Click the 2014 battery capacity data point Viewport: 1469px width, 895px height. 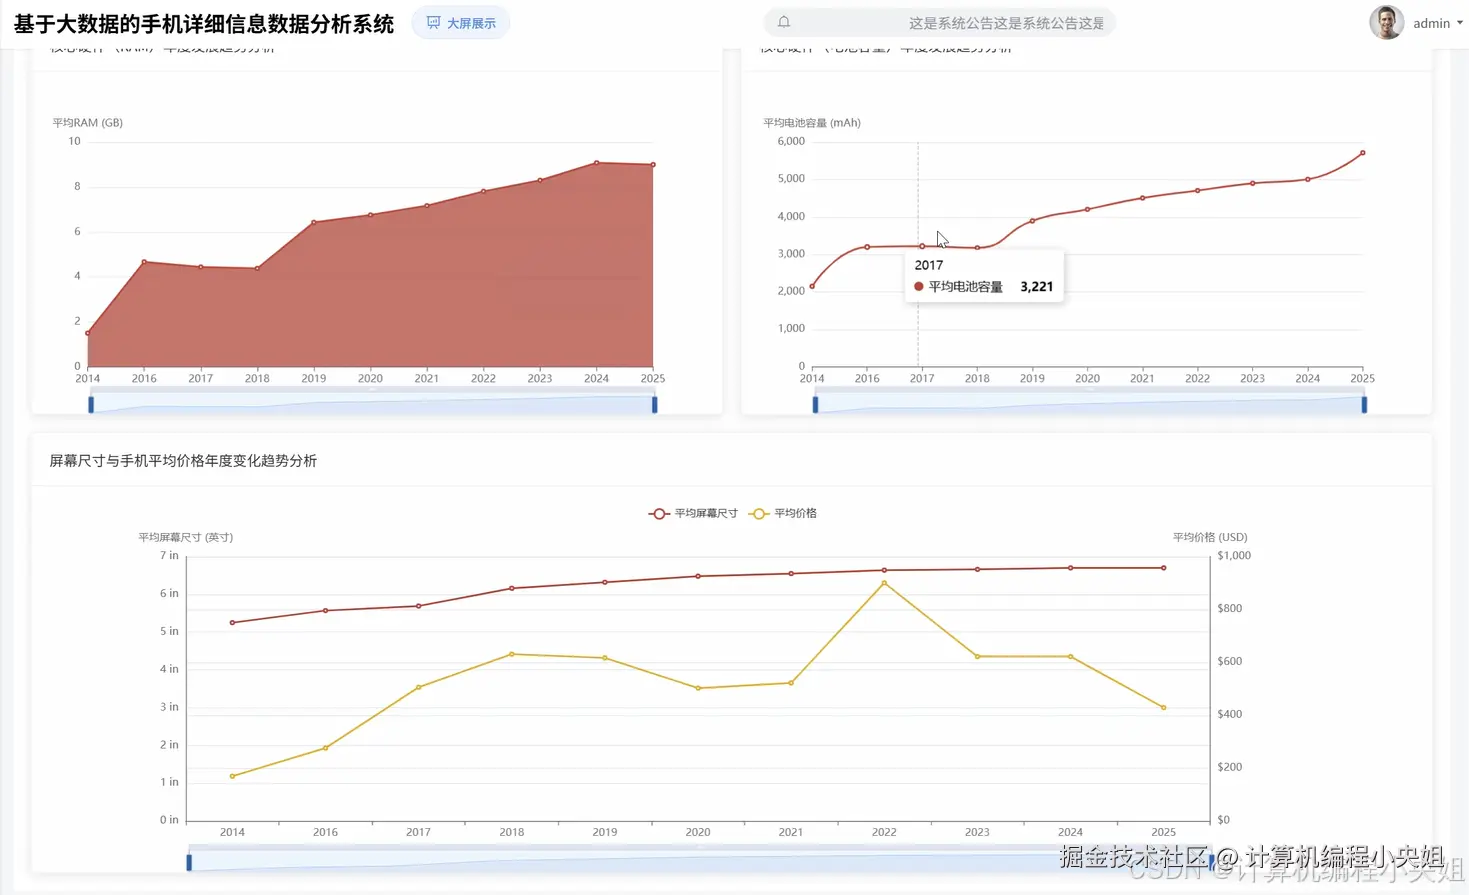812,286
